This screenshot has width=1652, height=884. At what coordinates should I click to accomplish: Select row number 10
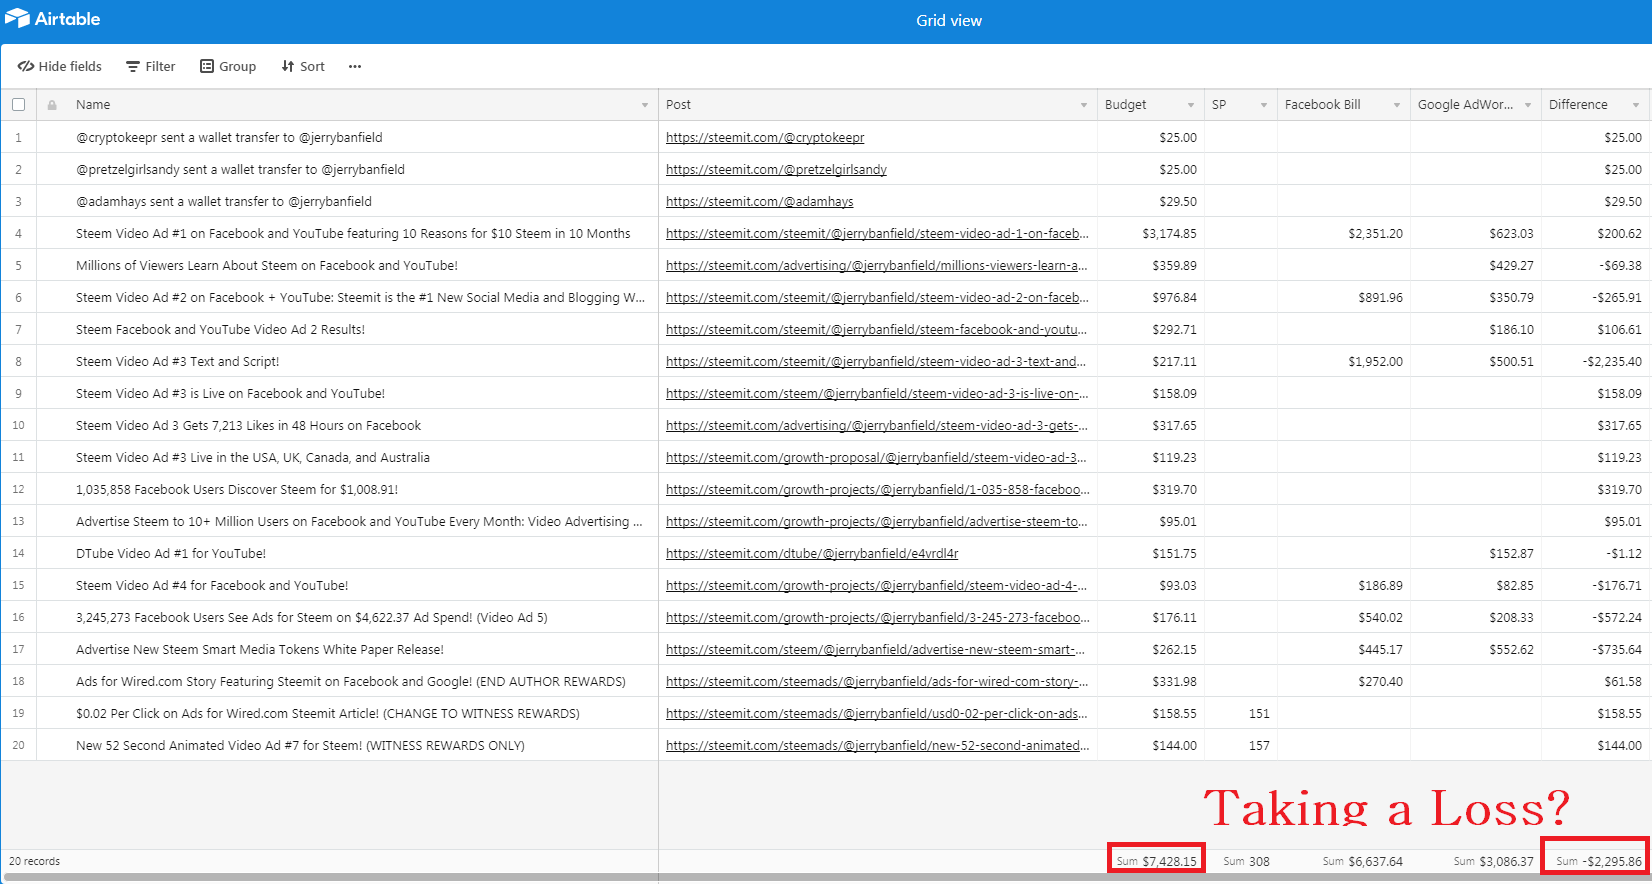18,425
